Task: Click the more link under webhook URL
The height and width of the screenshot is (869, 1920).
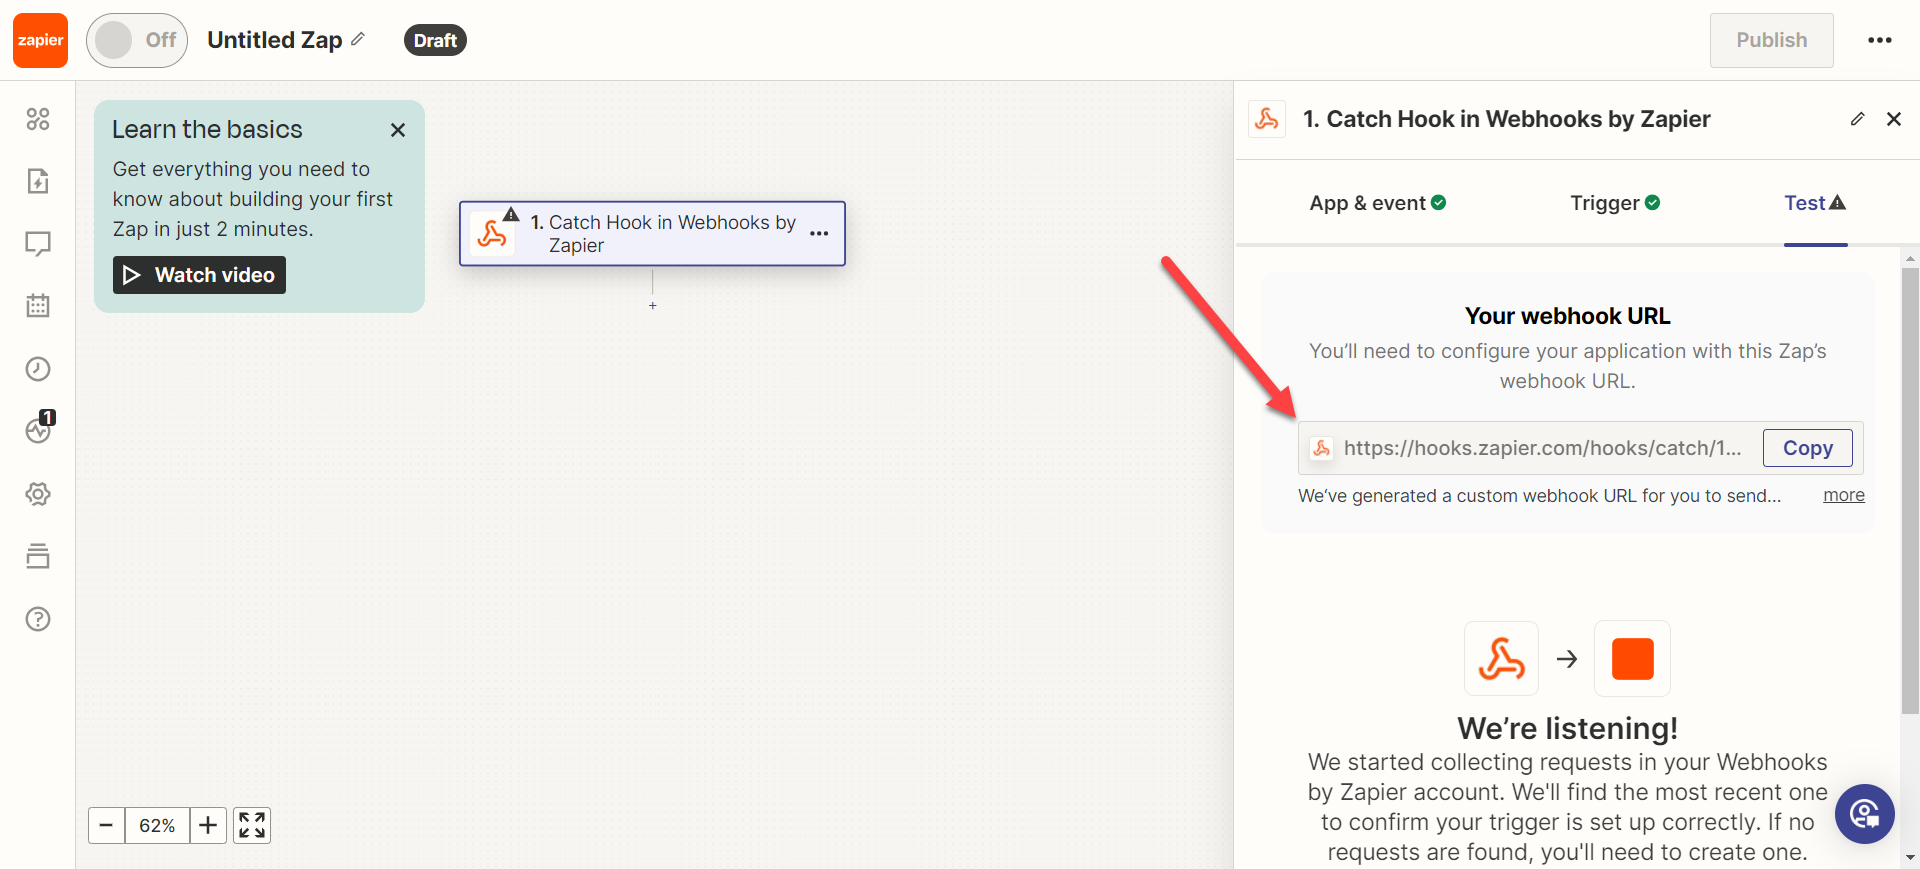Action: 1843,495
